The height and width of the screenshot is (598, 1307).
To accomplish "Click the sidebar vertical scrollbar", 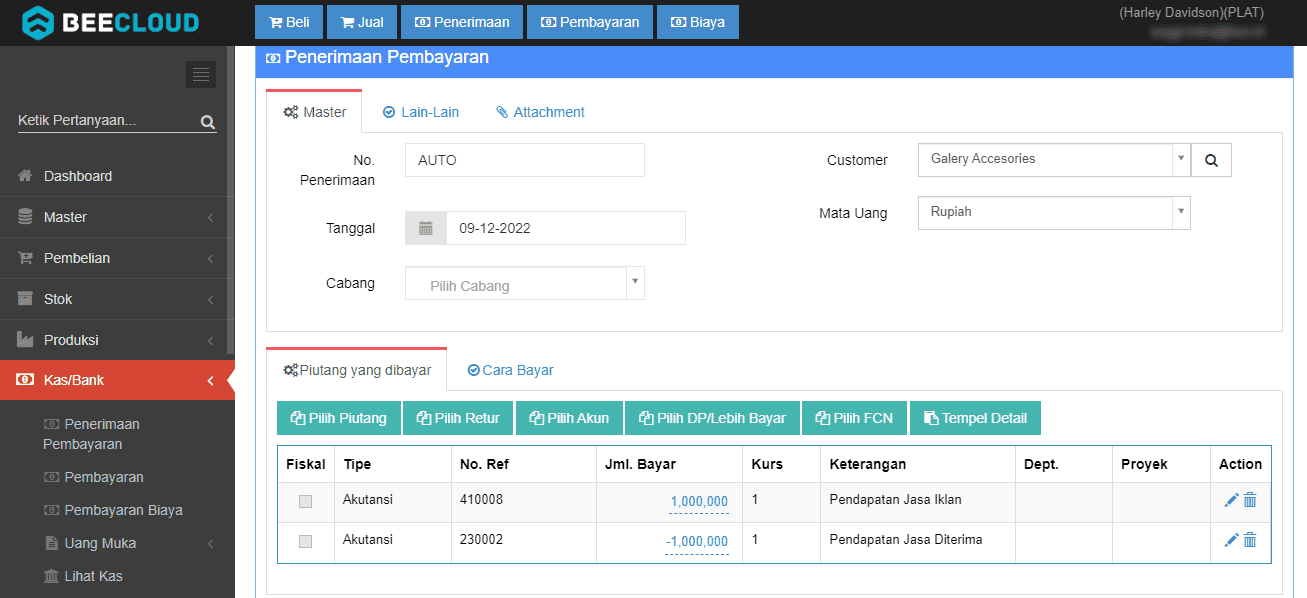I will (x=231, y=200).
